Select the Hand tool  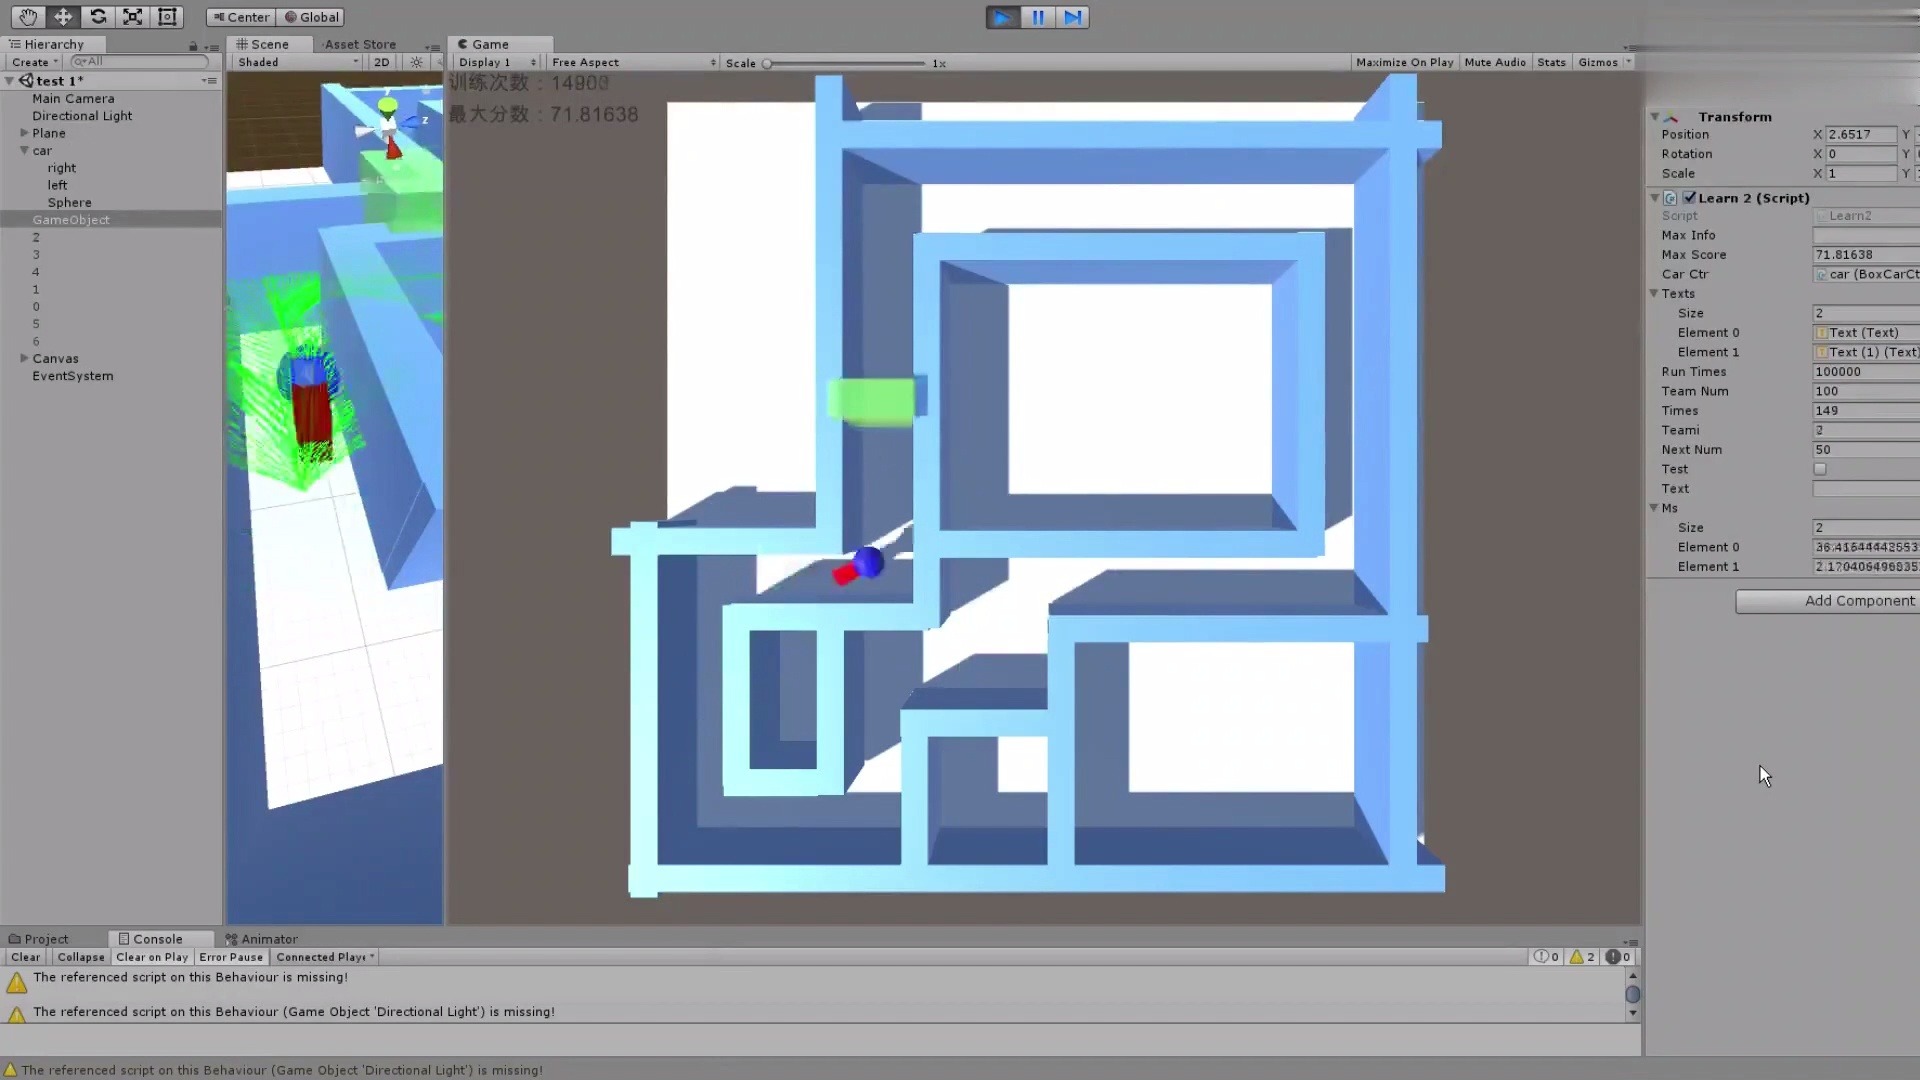(27, 17)
